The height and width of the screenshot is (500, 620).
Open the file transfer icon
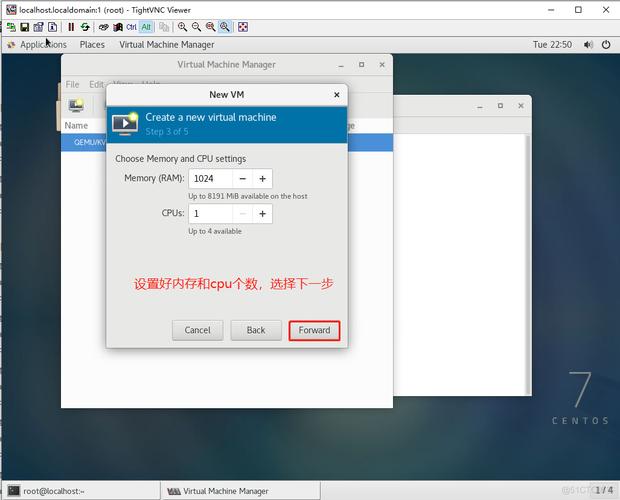click(164, 27)
